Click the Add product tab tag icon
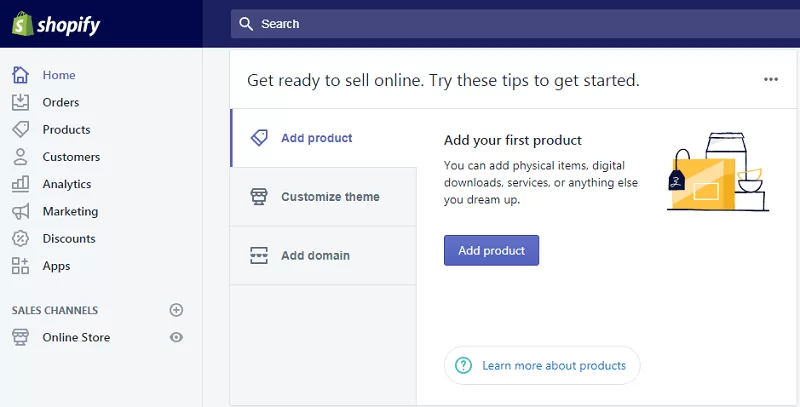Image resolution: width=800 pixels, height=407 pixels. click(x=259, y=138)
